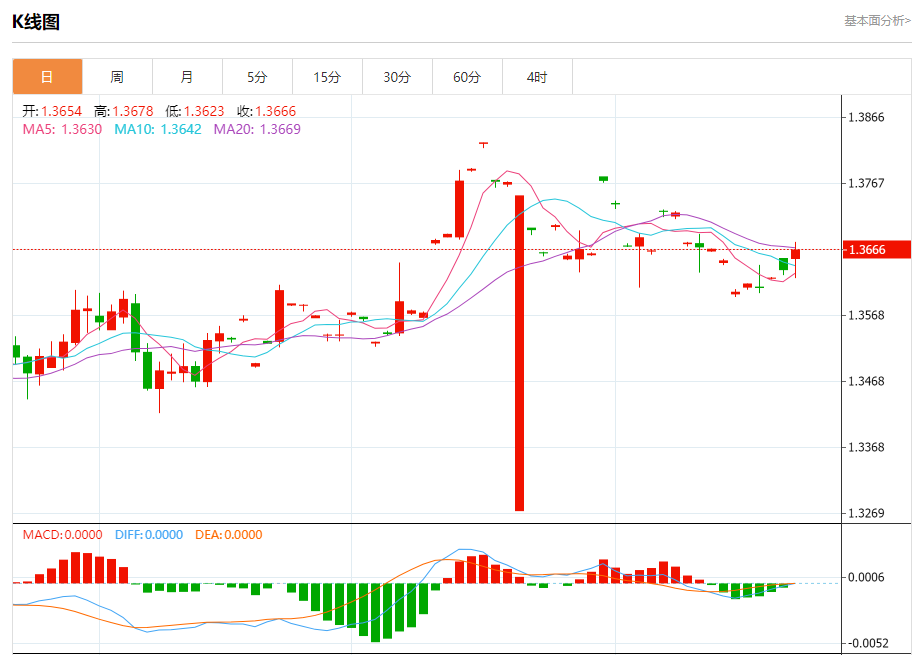The image size is (916, 655).
Task: Open the 5分 timeframe tab
Action: point(258,77)
